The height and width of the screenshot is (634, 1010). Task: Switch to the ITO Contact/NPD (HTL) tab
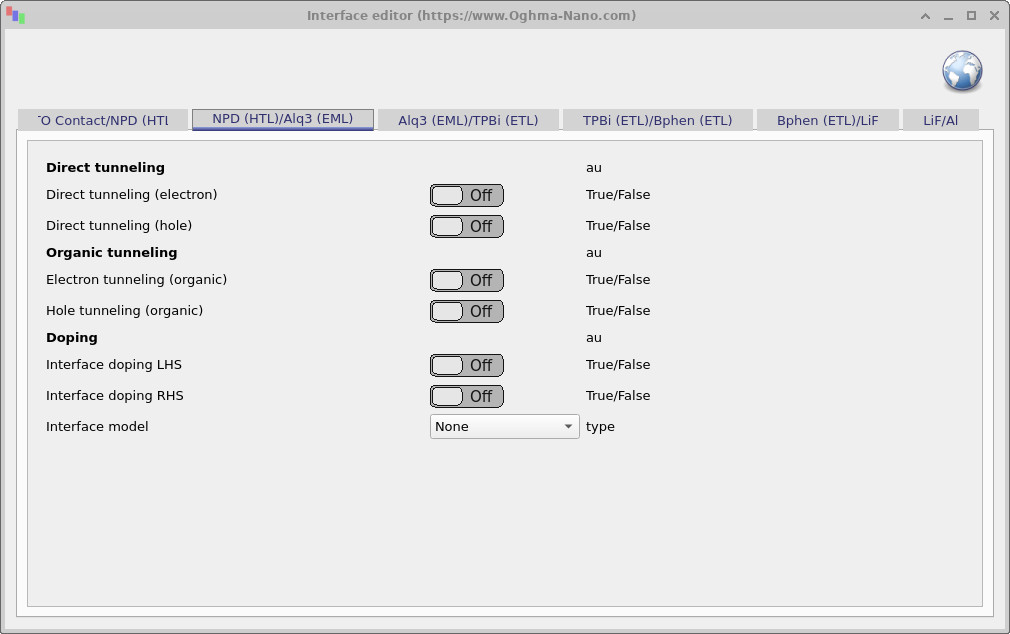(x=103, y=119)
